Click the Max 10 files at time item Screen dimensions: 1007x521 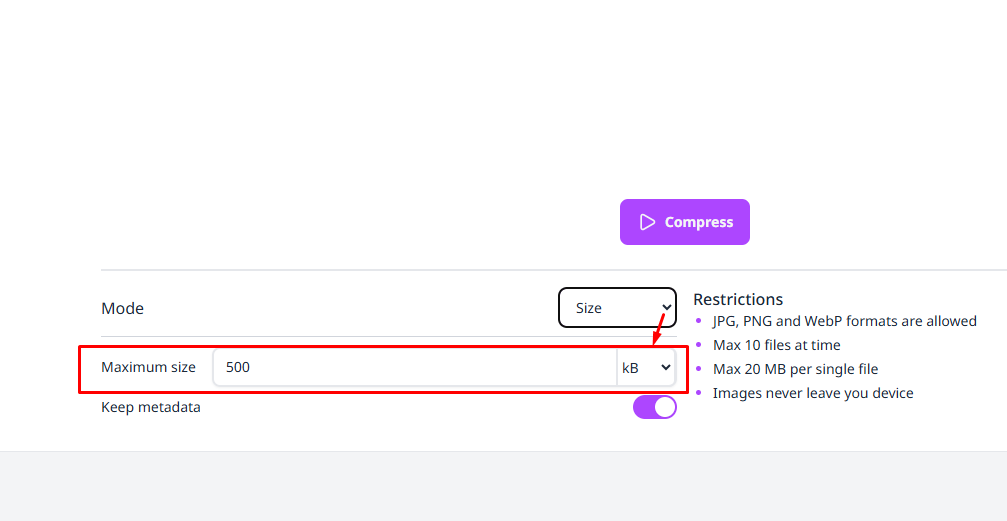pos(776,345)
